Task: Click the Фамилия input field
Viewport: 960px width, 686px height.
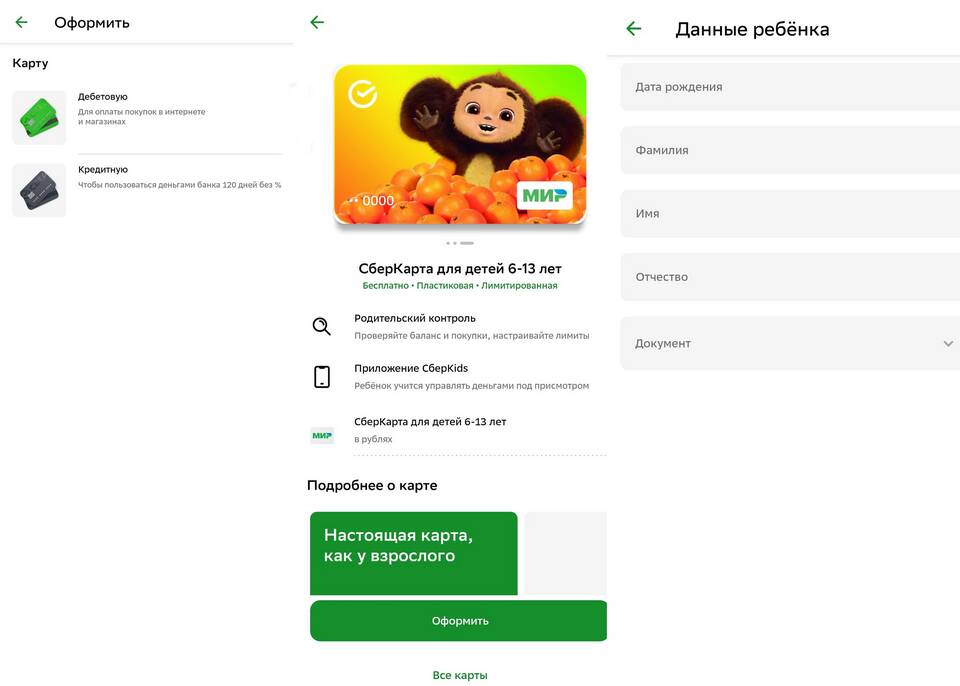Action: [790, 150]
